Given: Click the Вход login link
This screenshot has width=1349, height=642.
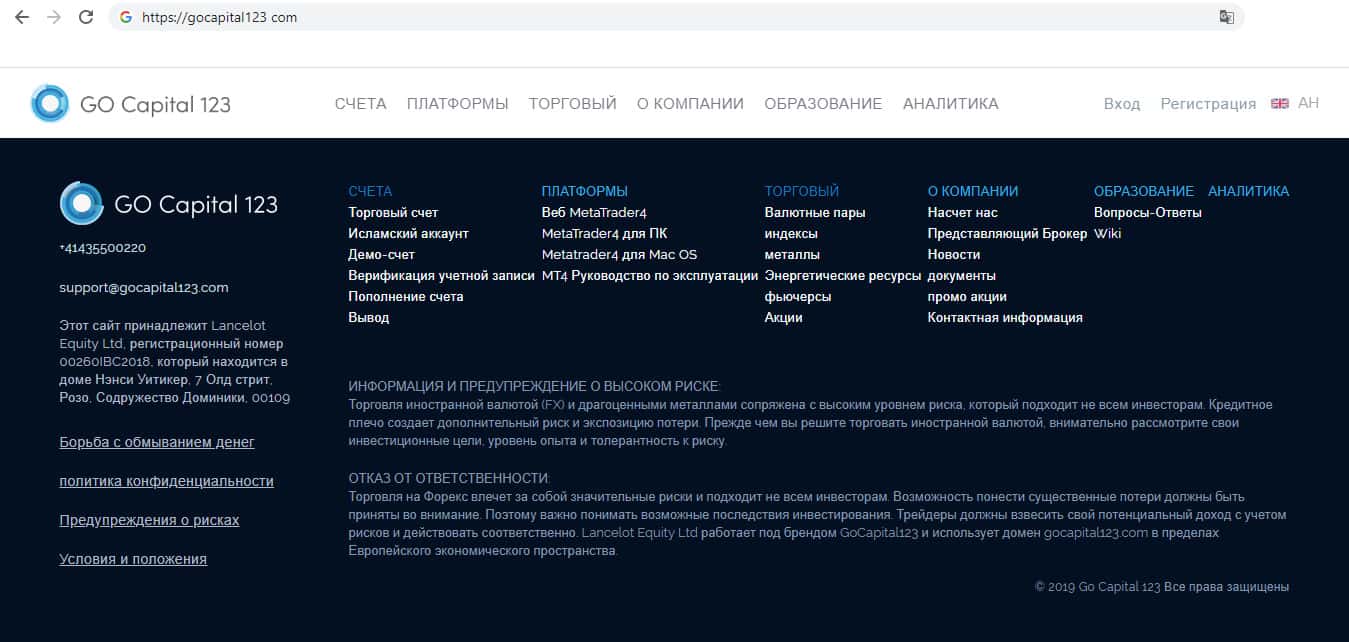Looking at the screenshot, I should [1122, 104].
